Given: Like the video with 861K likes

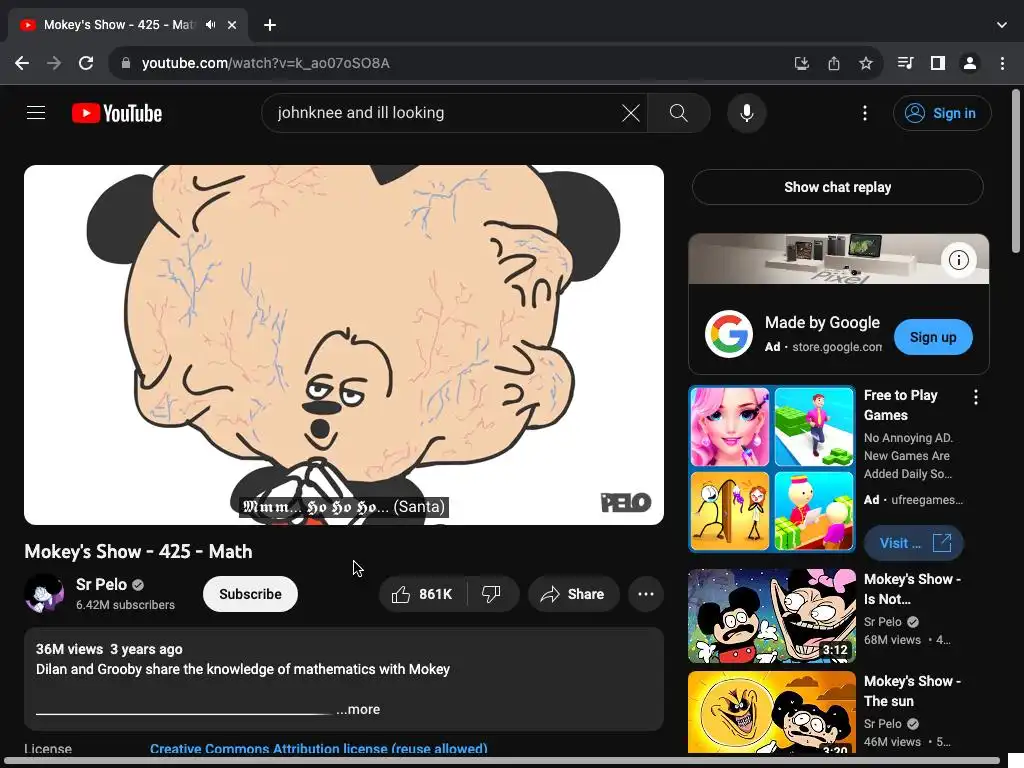Looking at the screenshot, I should [x=423, y=594].
